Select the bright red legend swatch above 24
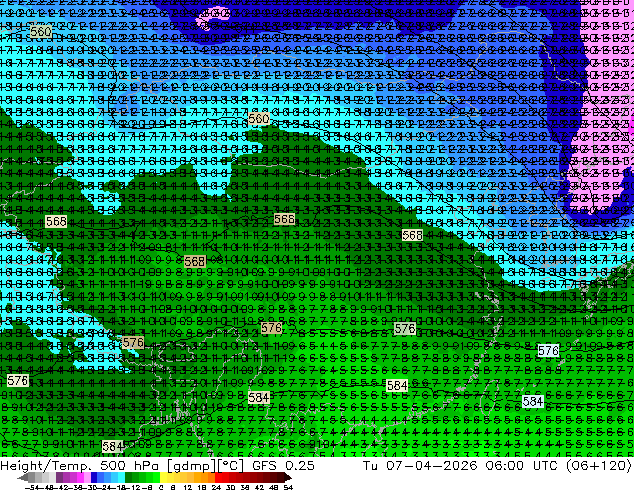The image size is (634, 490). click(x=218, y=477)
